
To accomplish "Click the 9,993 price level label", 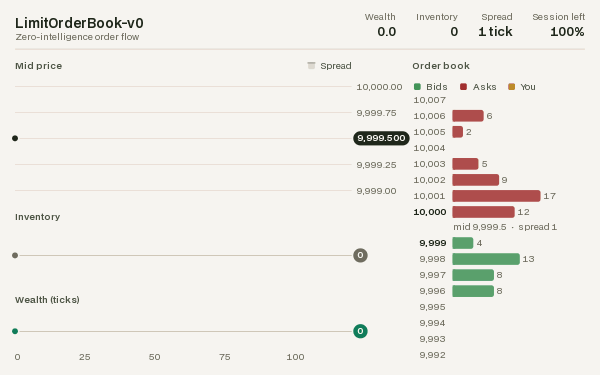I will click(432, 339).
